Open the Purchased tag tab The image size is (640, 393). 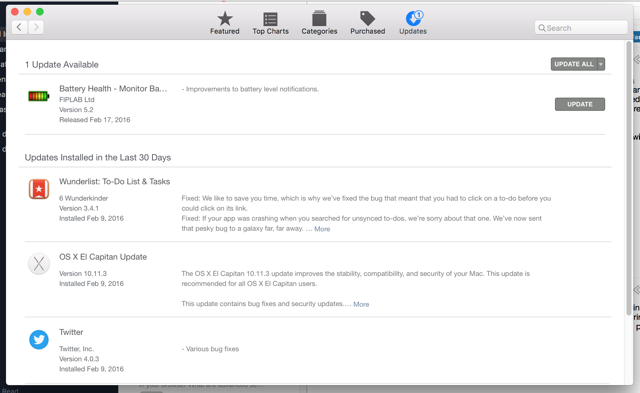(x=367, y=23)
